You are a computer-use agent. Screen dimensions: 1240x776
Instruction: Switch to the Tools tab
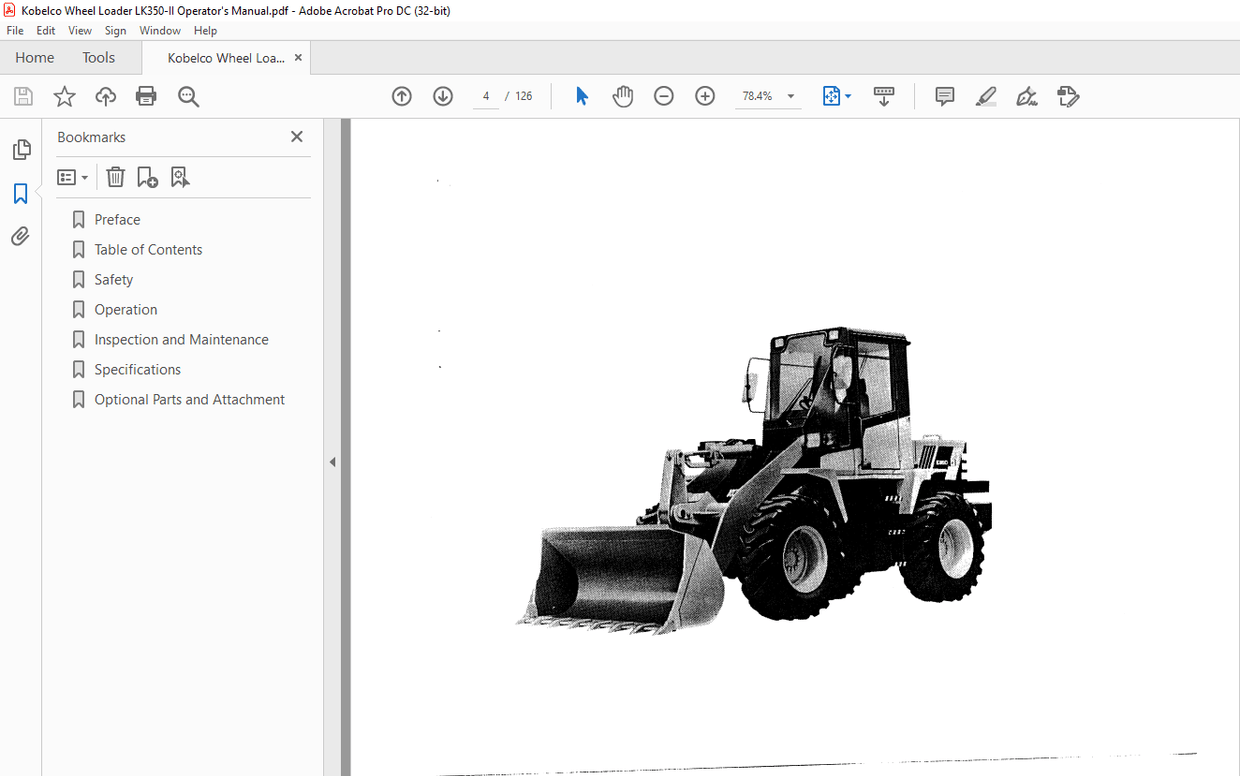tap(98, 57)
